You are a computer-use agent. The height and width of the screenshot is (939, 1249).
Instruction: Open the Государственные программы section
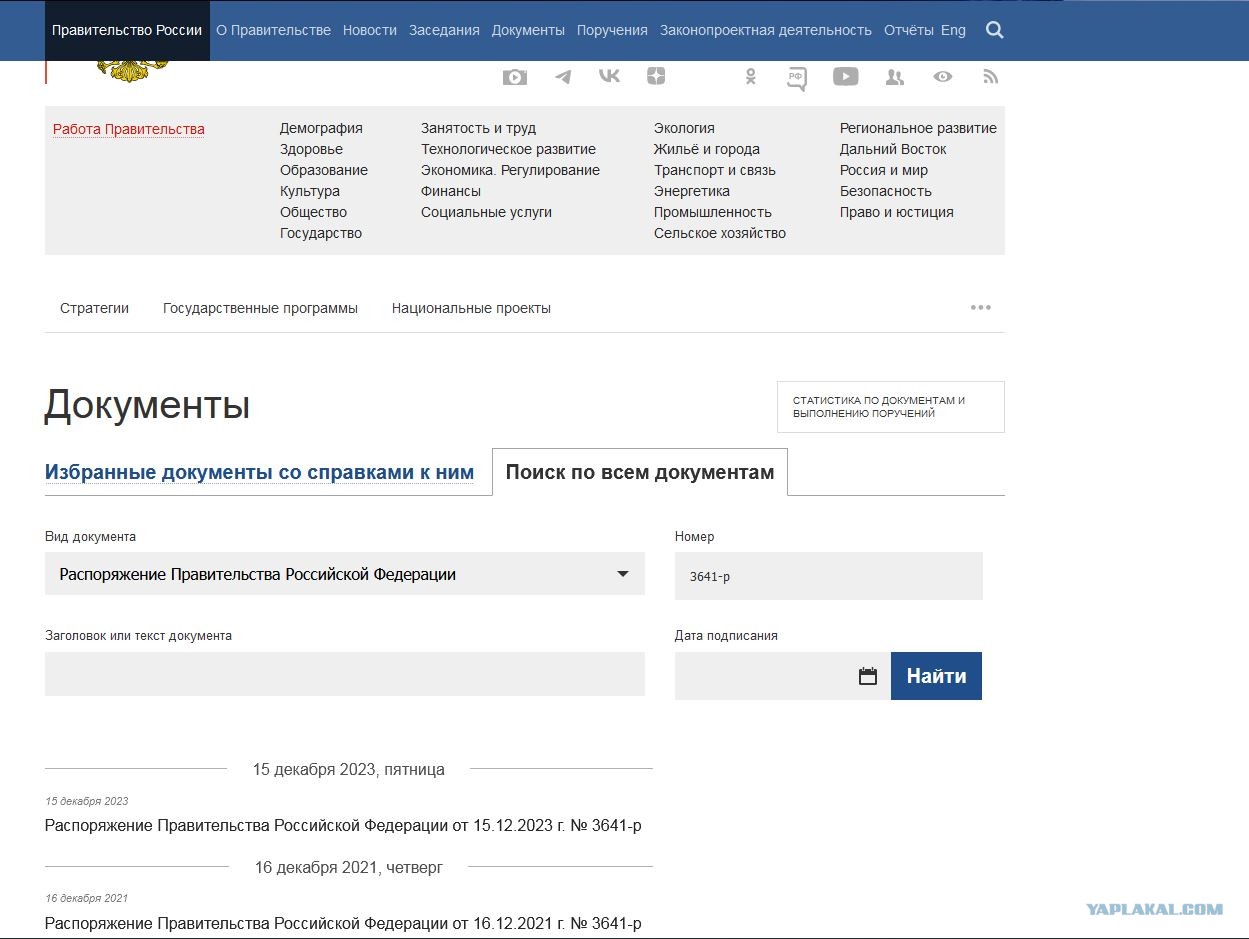click(260, 308)
